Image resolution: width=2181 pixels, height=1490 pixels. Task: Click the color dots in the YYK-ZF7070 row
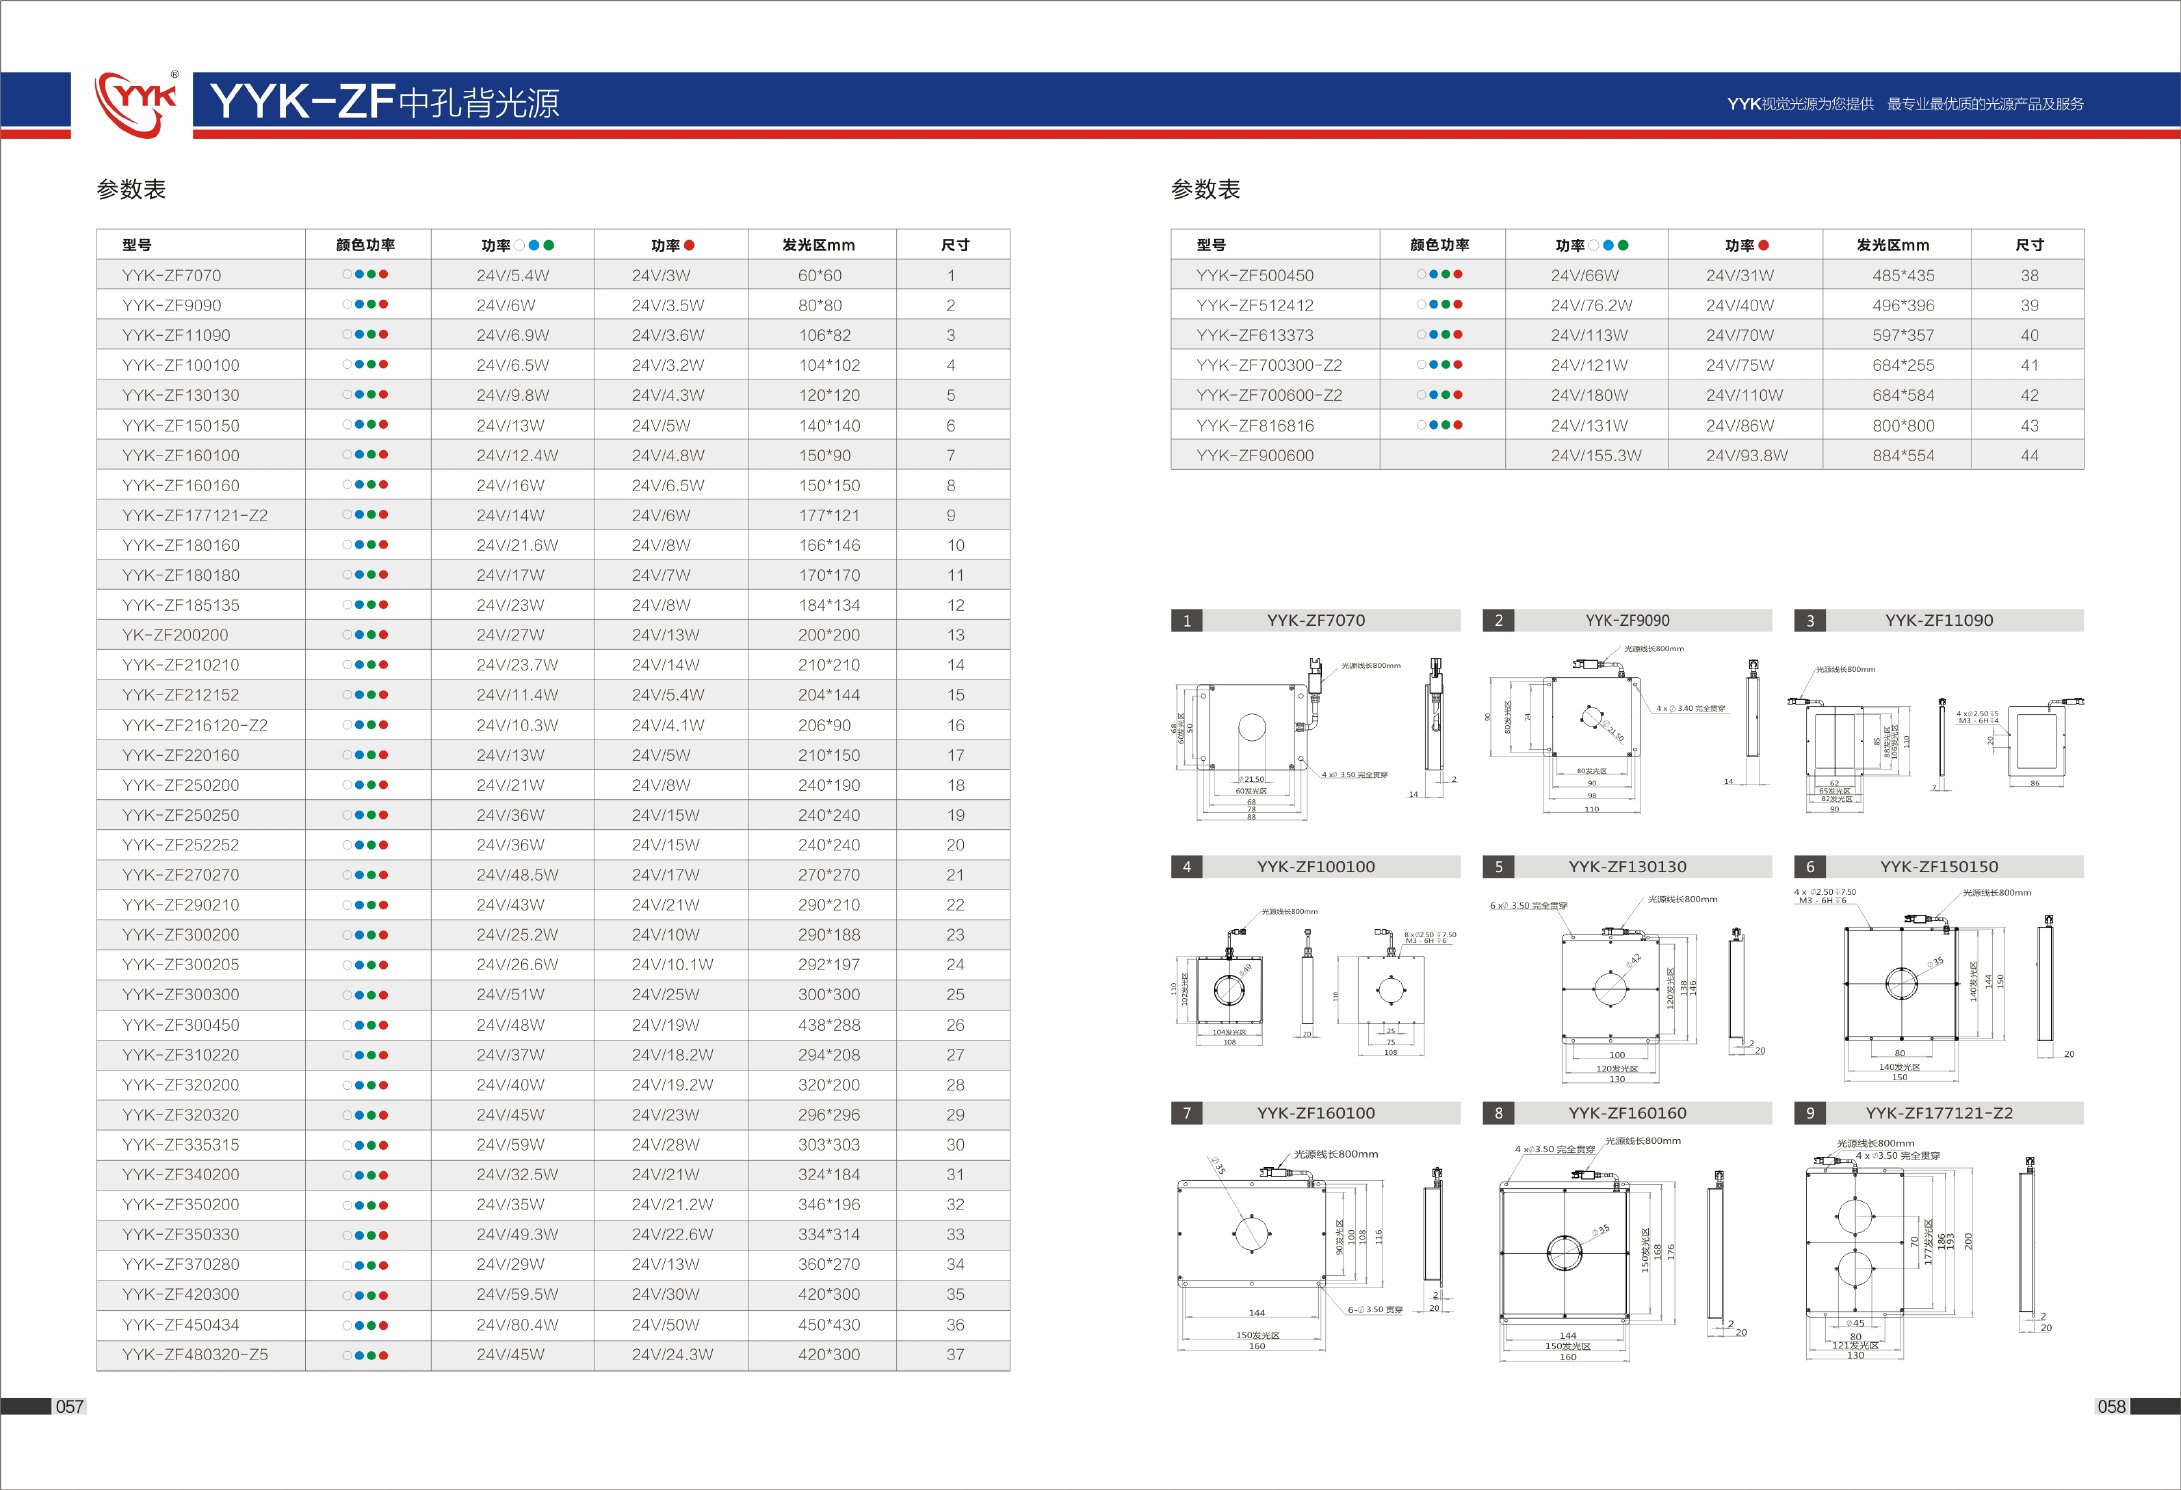click(366, 274)
